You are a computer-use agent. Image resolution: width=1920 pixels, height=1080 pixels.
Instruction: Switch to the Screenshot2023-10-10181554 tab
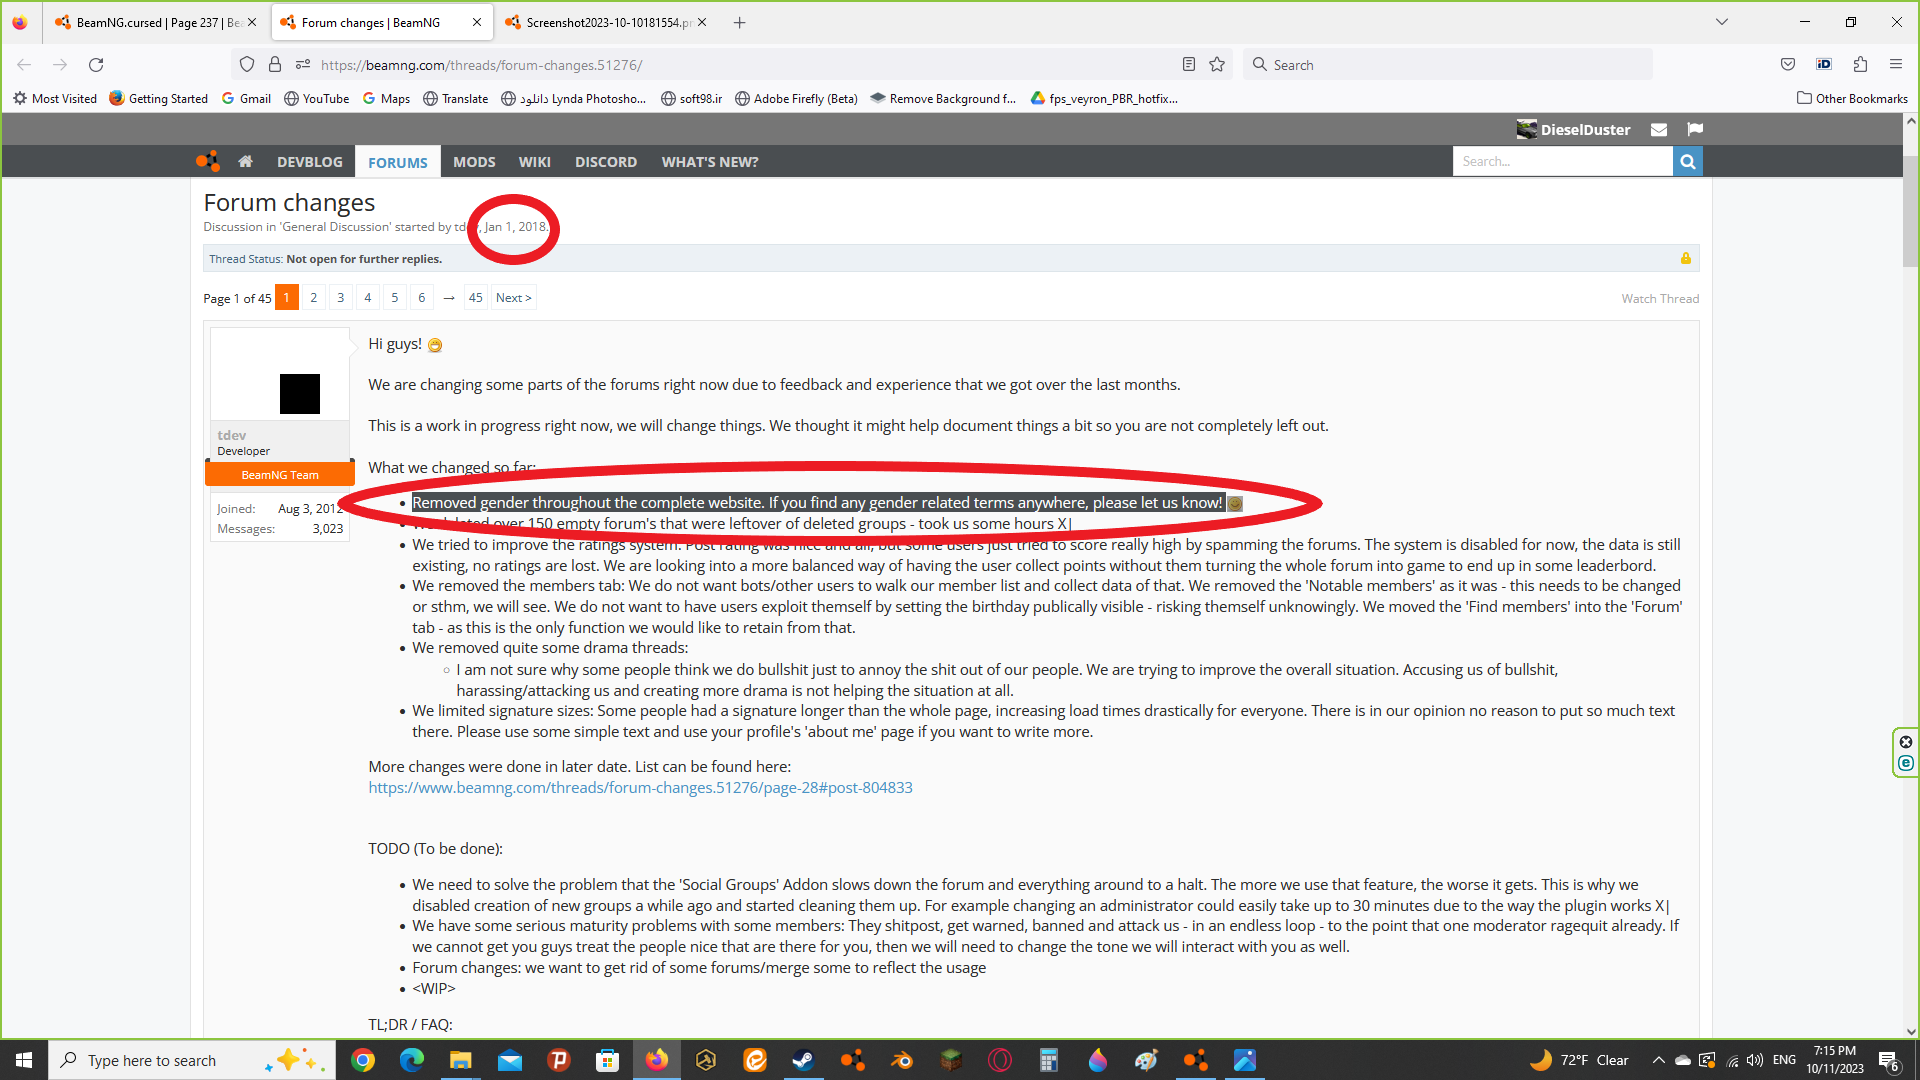[x=606, y=22]
